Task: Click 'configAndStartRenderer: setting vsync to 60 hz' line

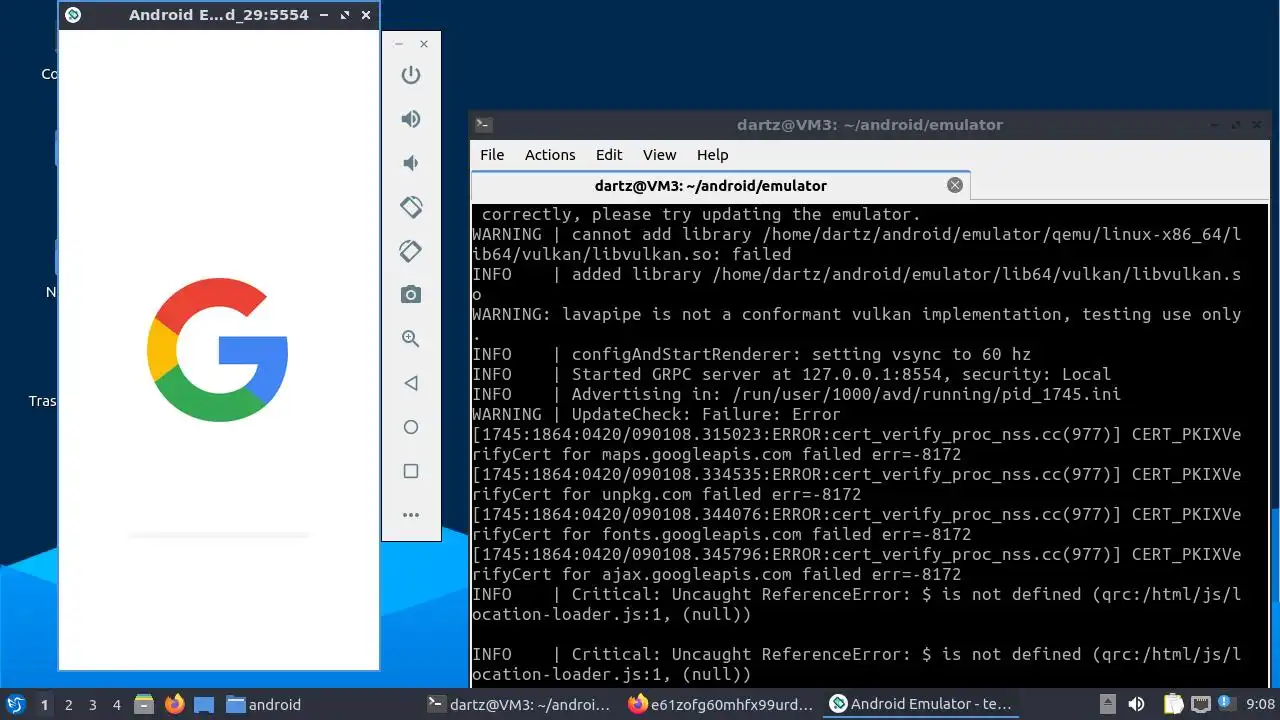Action: [751, 354]
